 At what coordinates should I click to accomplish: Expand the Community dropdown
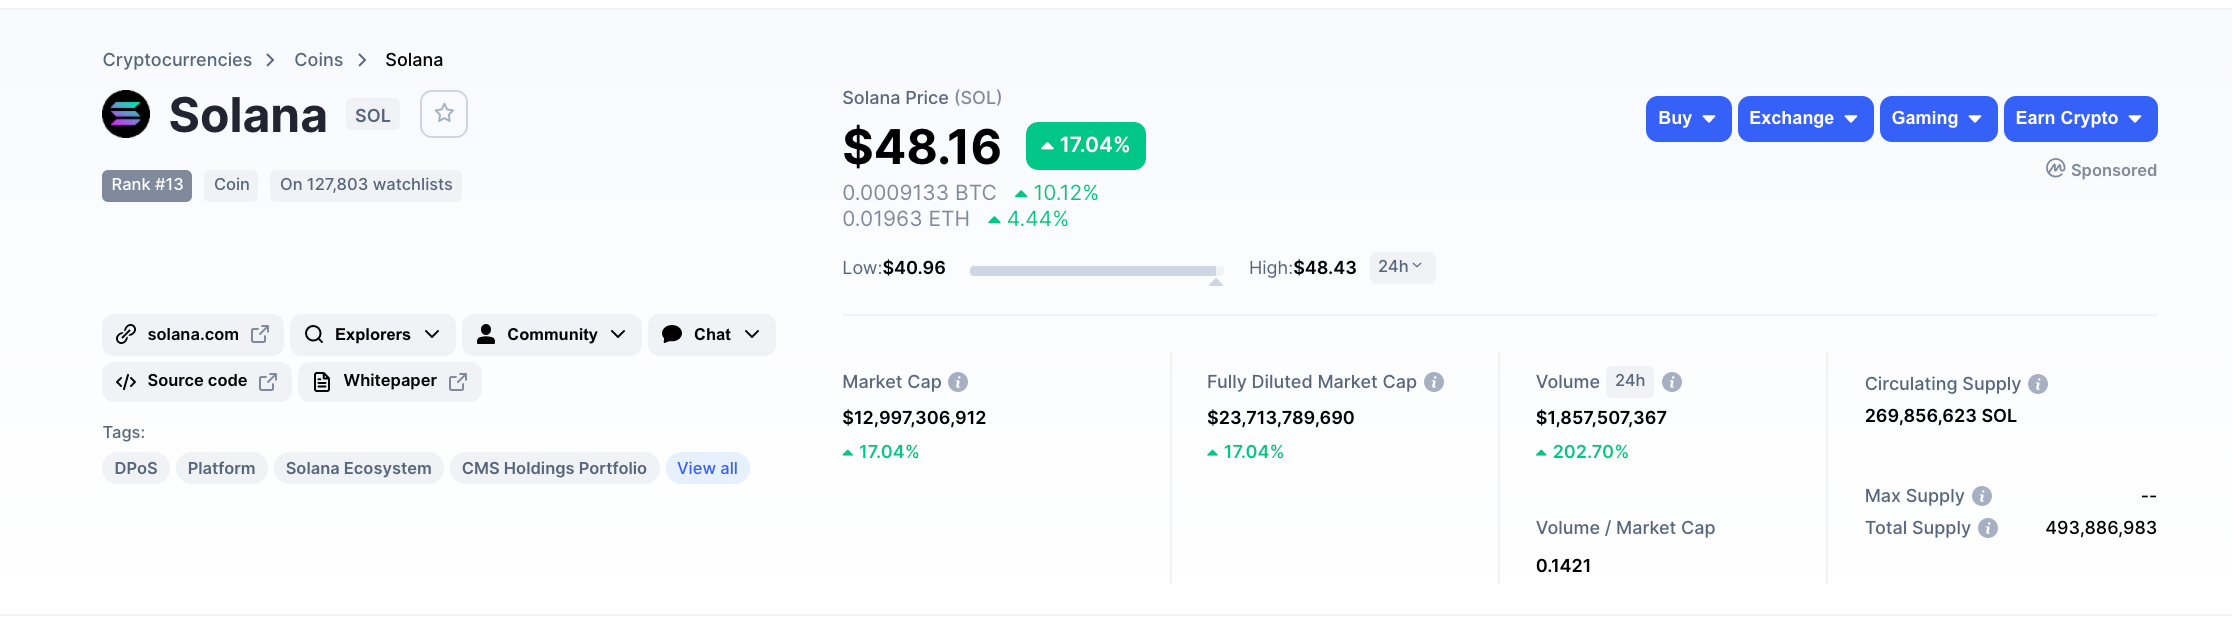[x=551, y=334]
